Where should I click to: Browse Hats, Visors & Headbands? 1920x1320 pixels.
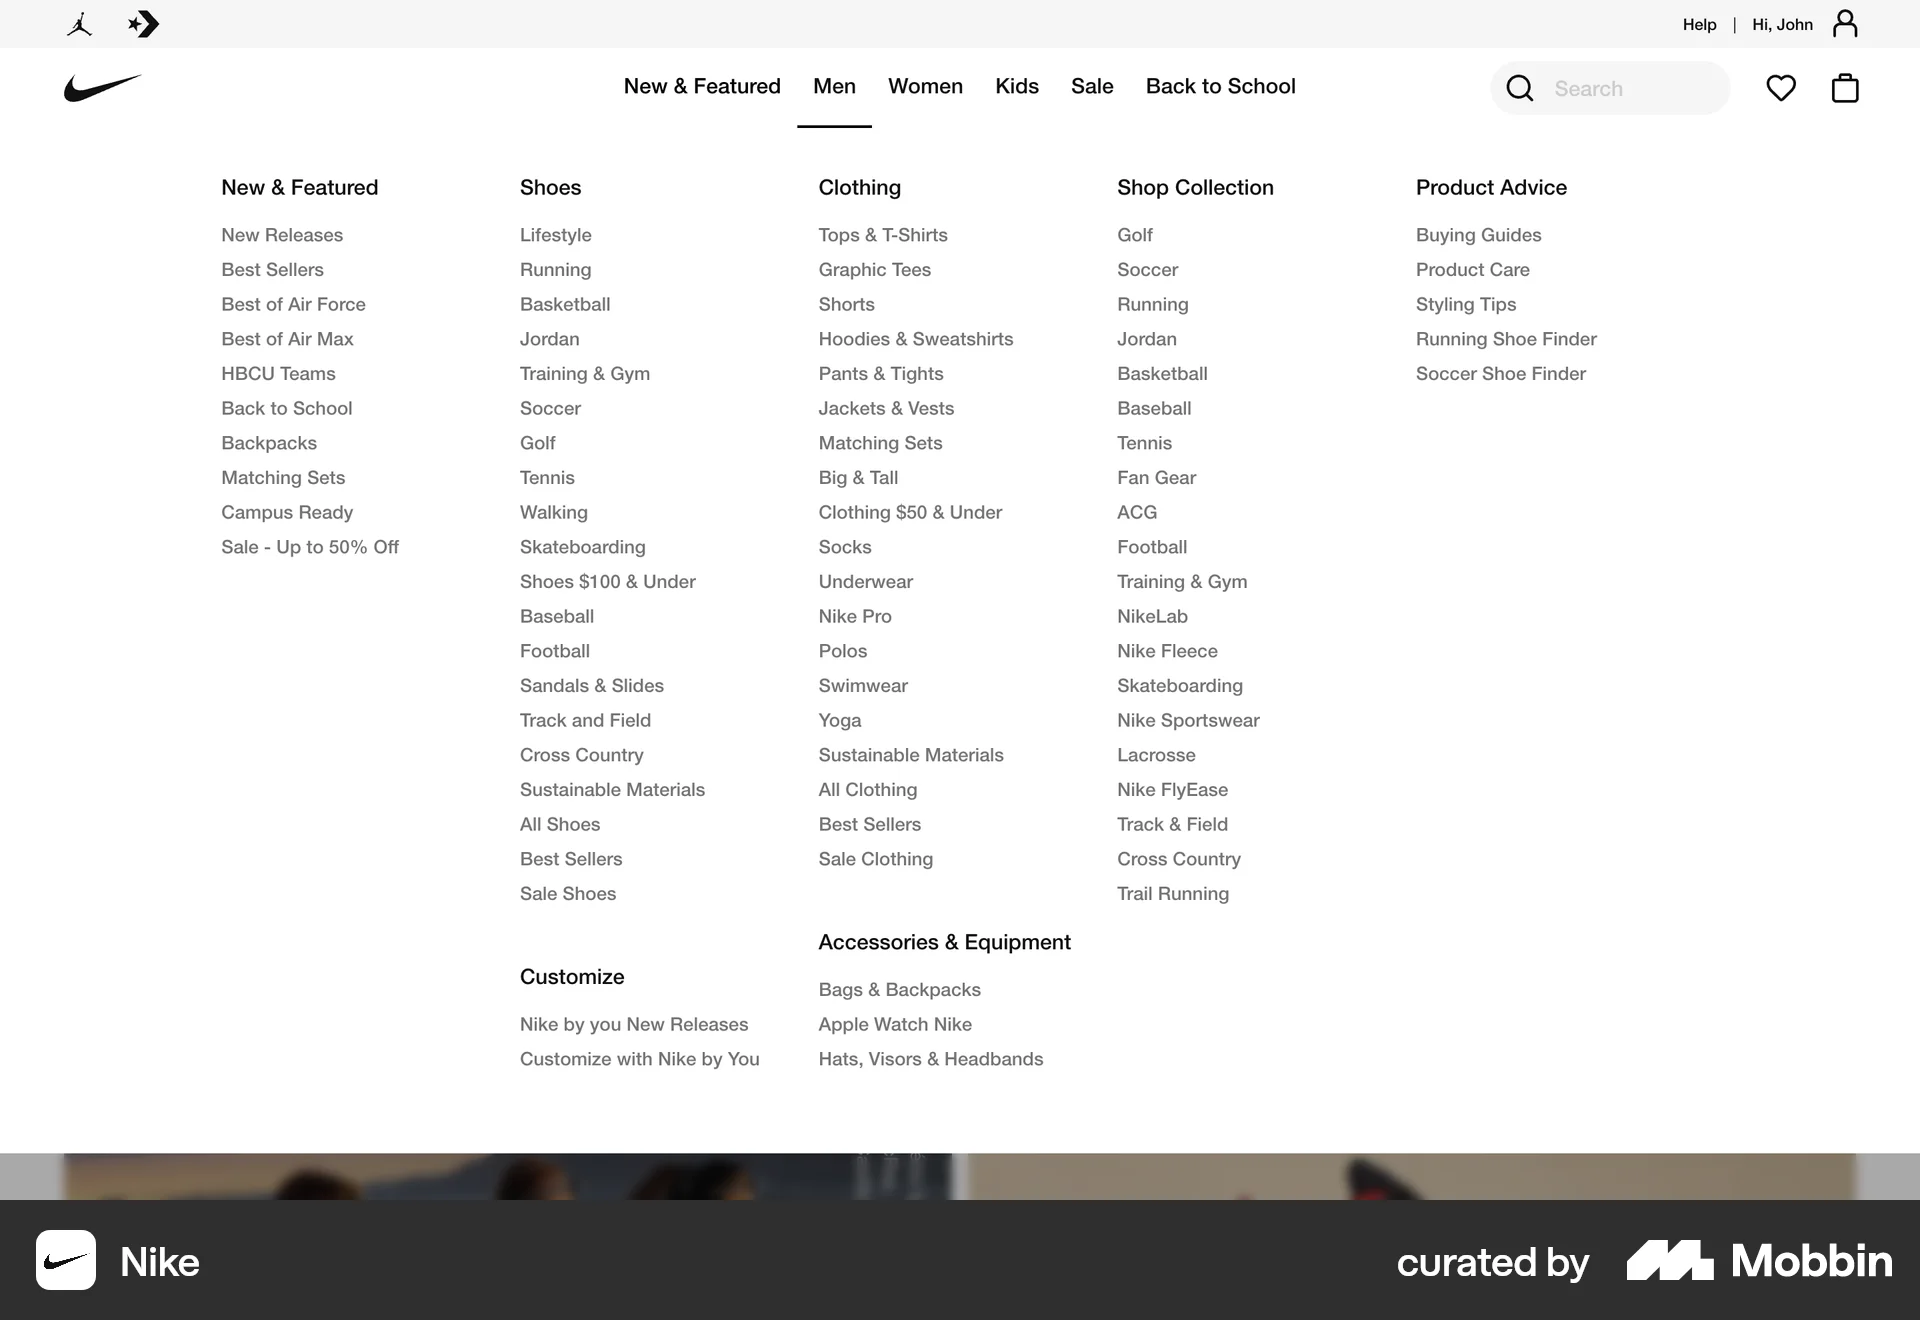930,1058
